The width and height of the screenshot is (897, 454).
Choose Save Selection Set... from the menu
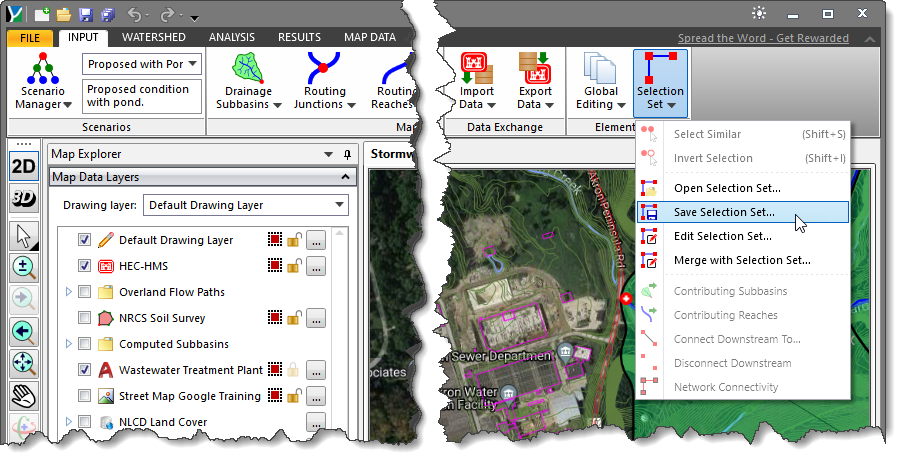(x=743, y=212)
